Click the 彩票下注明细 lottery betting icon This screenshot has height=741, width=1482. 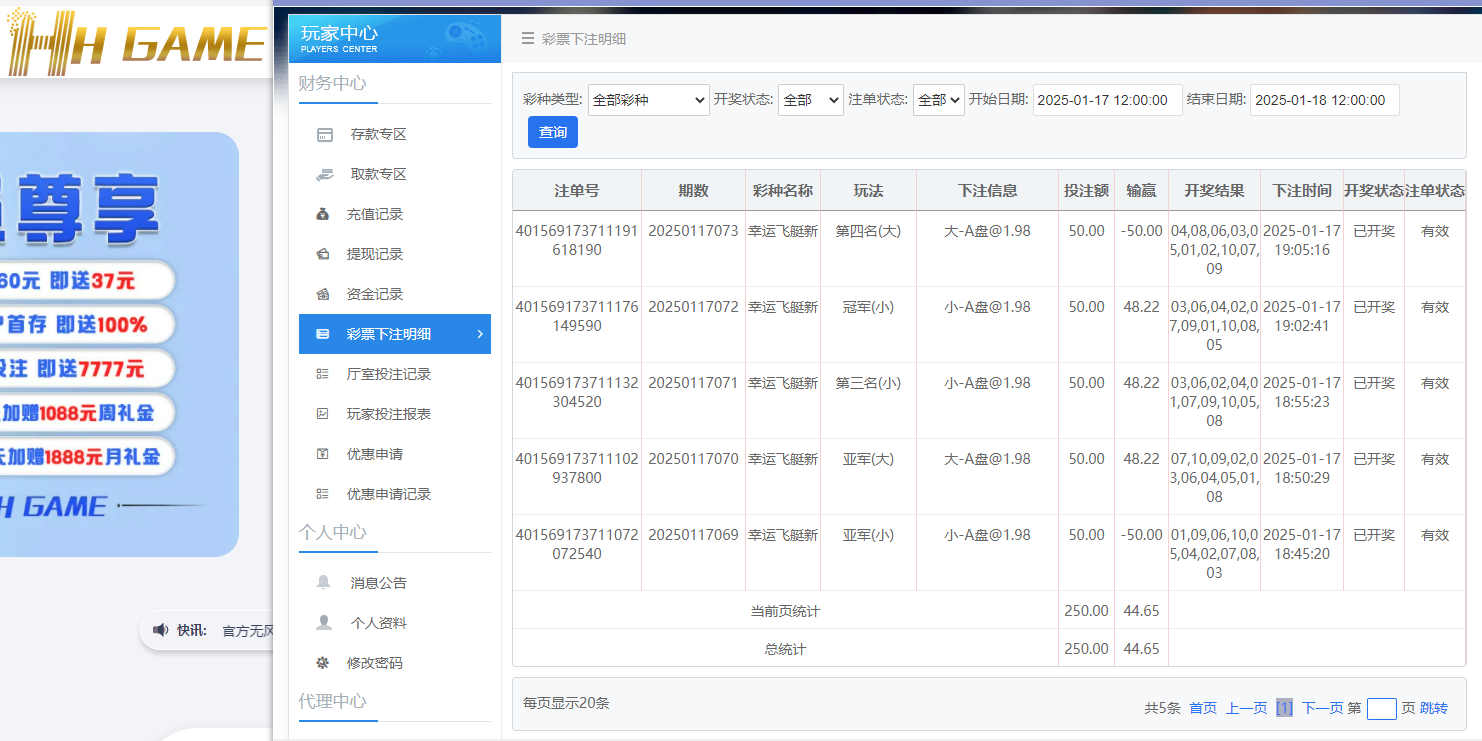[x=324, y=334]
